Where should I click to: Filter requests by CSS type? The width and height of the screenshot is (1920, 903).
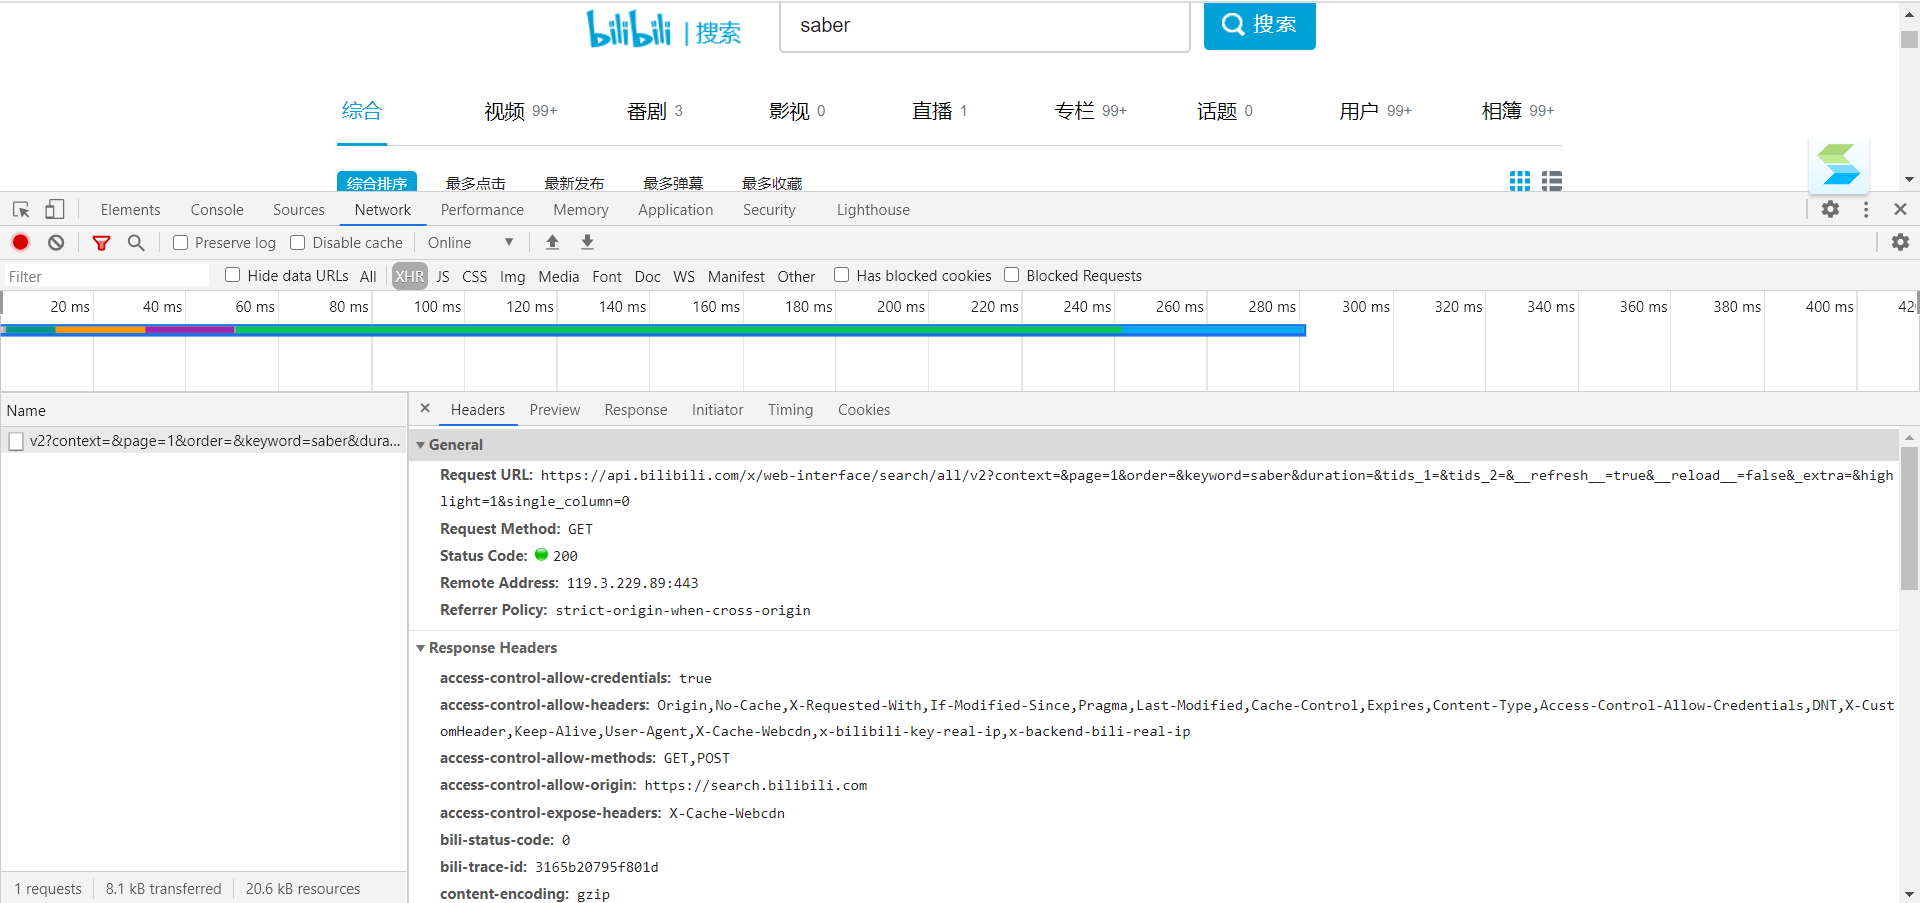point(475,276)
